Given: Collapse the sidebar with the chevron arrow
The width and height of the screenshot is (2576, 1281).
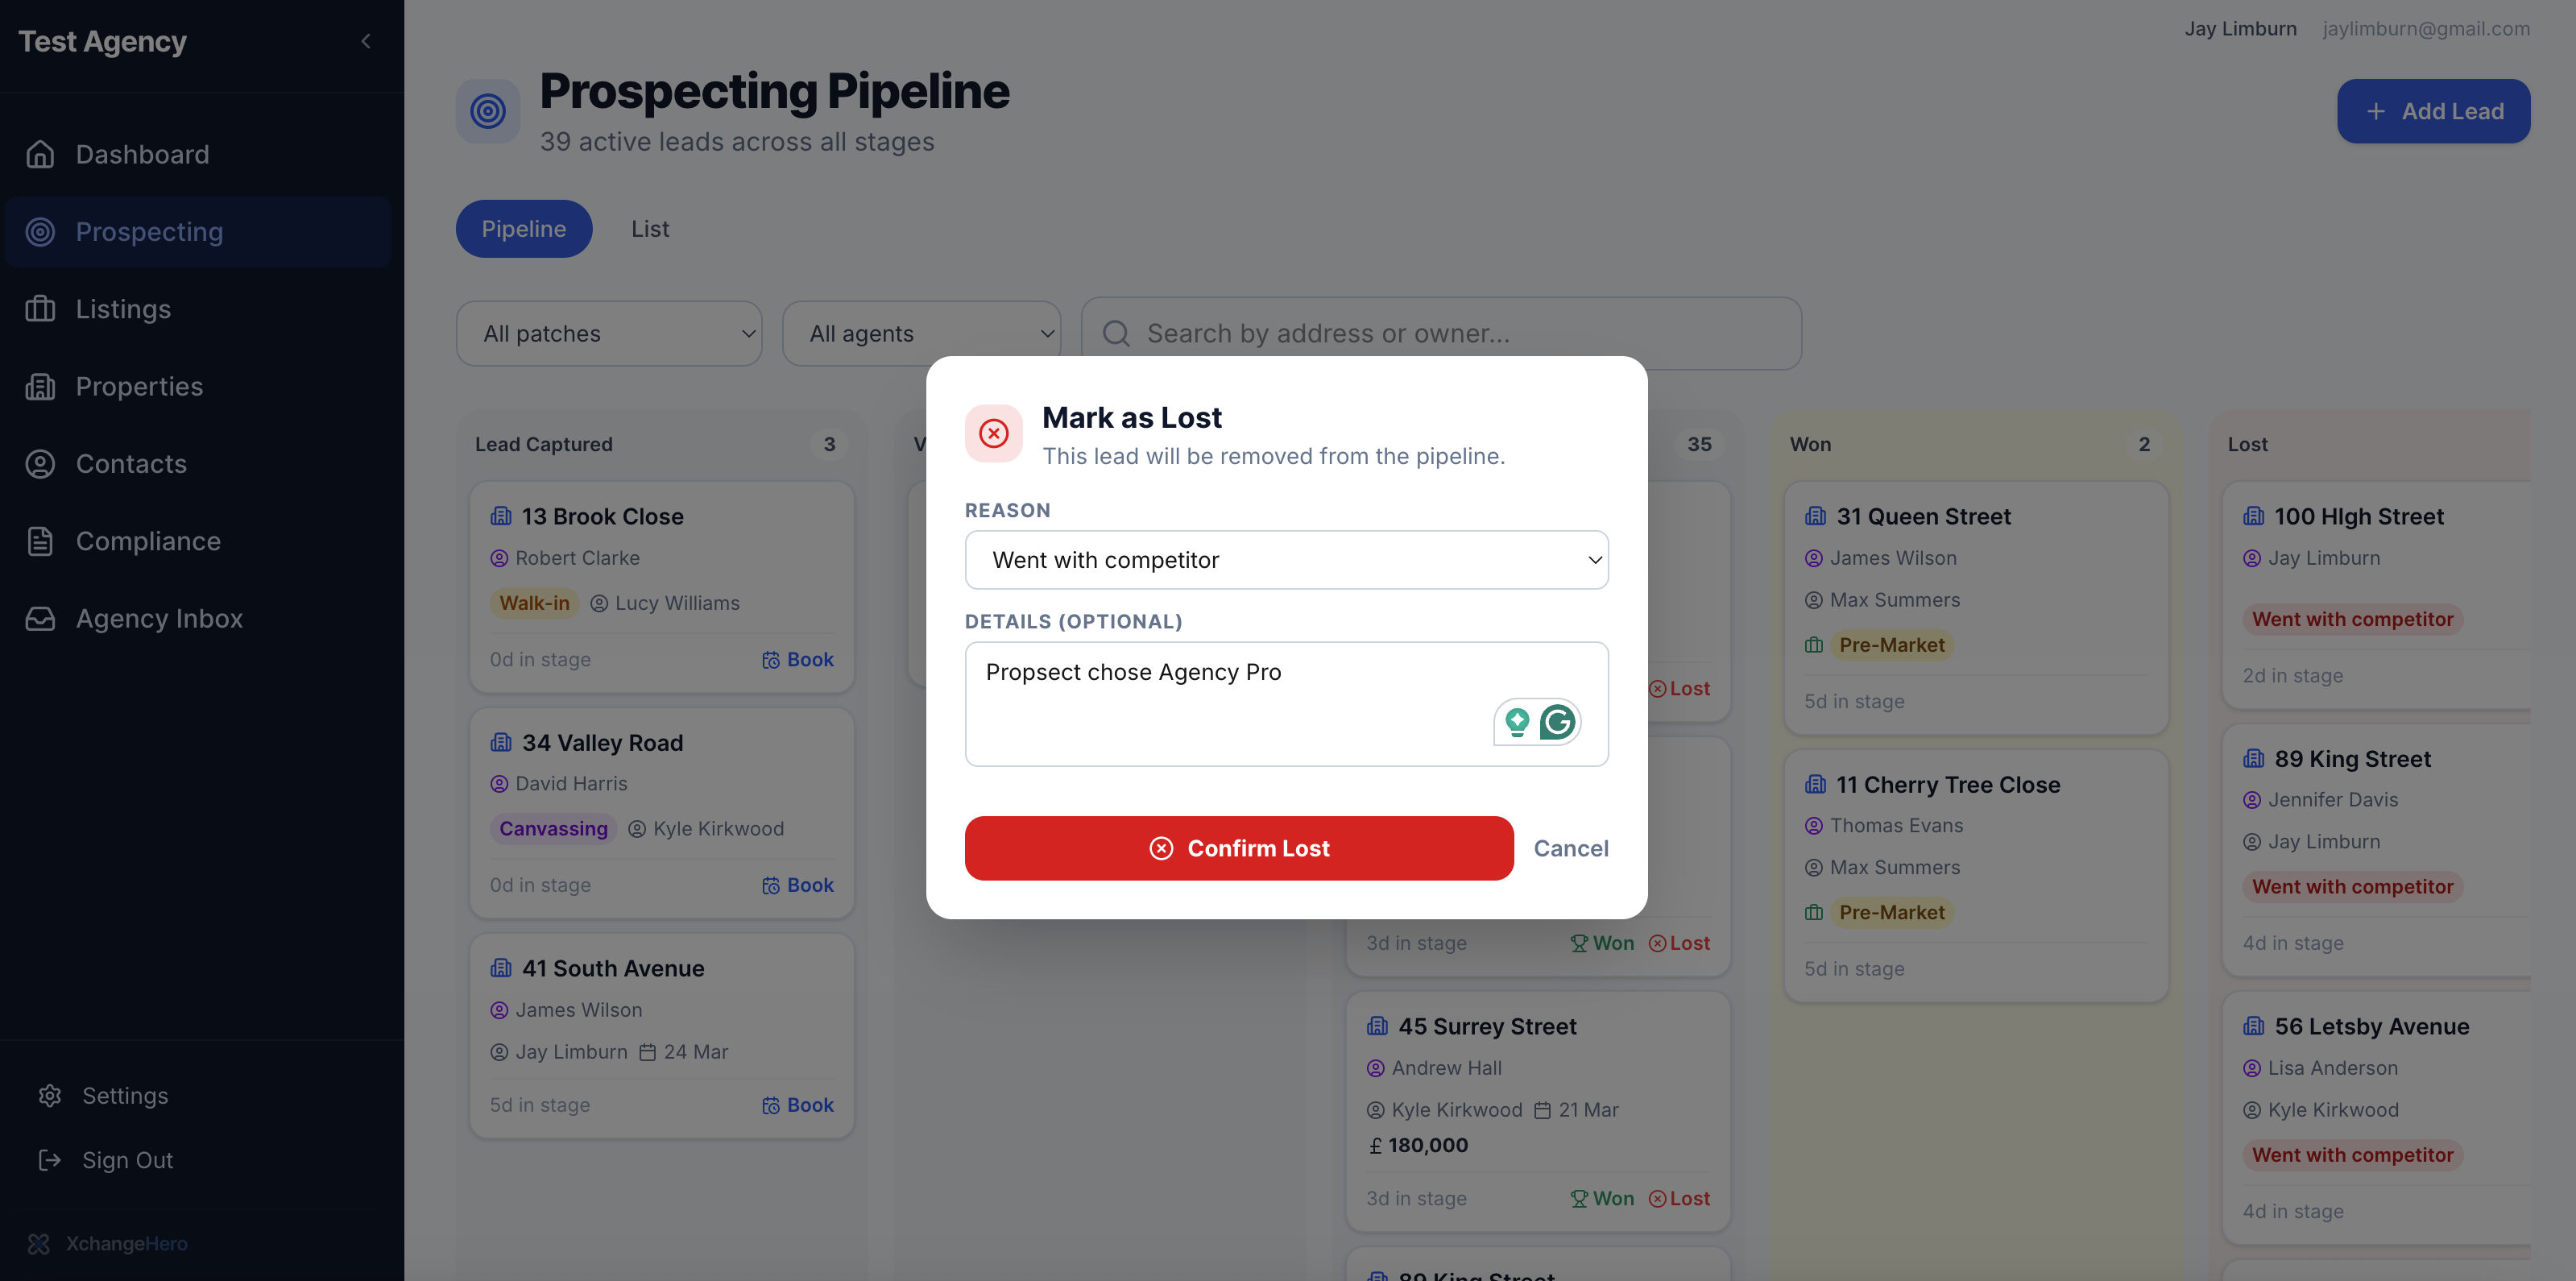Looking at the screenshot, I should [x=366, y=41].
